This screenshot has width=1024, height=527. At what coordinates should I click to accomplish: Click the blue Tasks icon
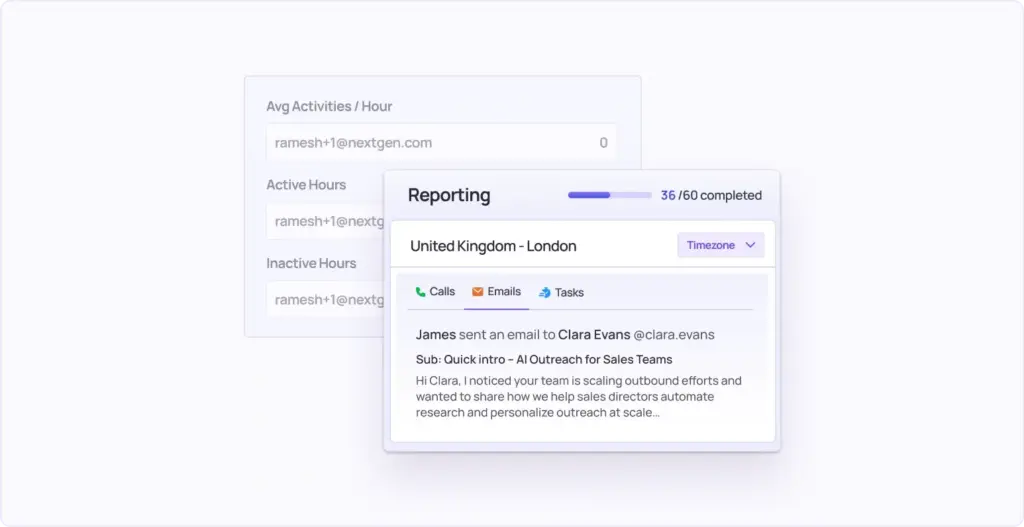coord(545,293)
